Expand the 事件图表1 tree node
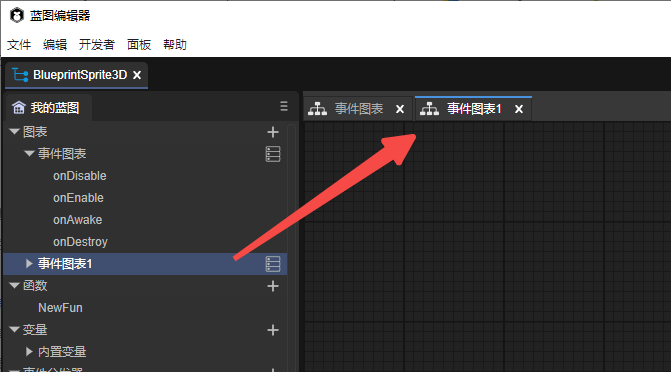The height and width of the screenshot is (372, 671). pyautogui.click(x=29, y=264)
